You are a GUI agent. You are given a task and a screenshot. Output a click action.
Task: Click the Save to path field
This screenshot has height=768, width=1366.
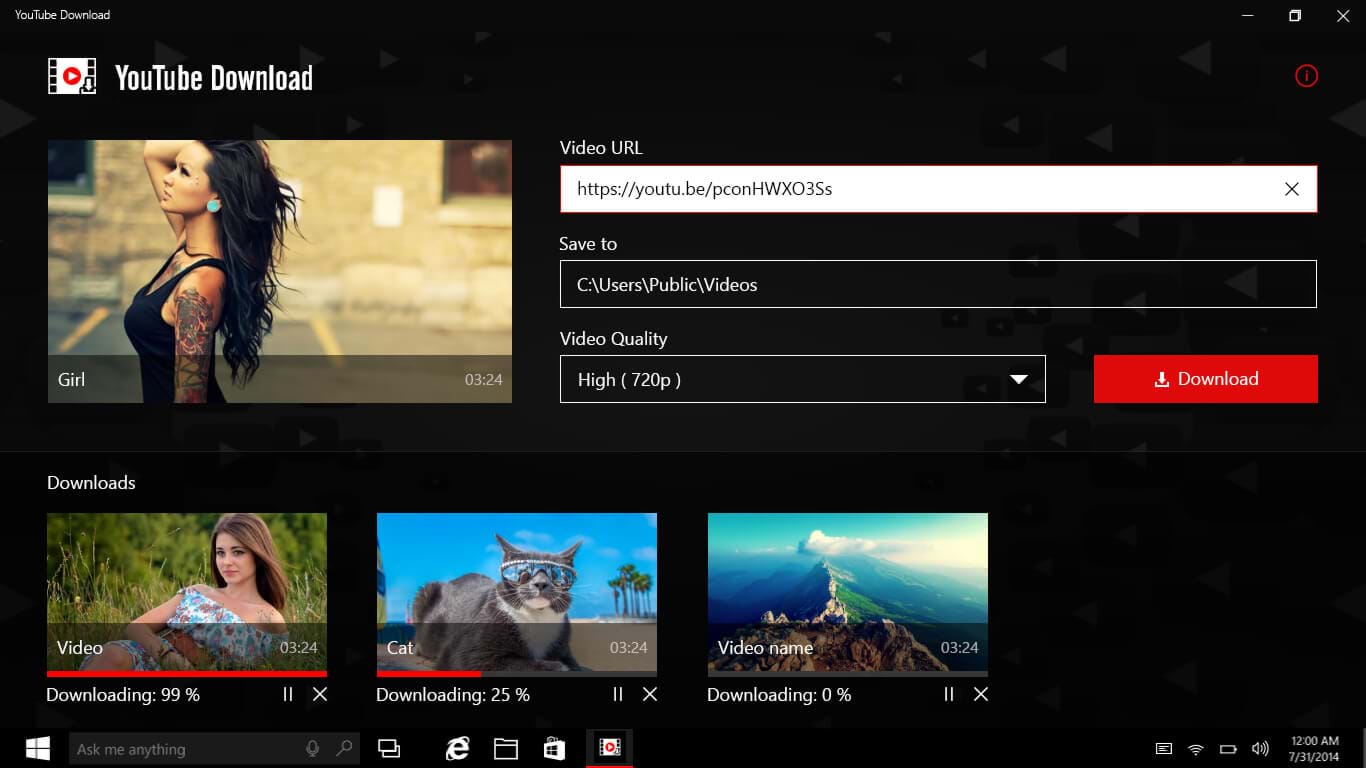(x=938, y=284)
